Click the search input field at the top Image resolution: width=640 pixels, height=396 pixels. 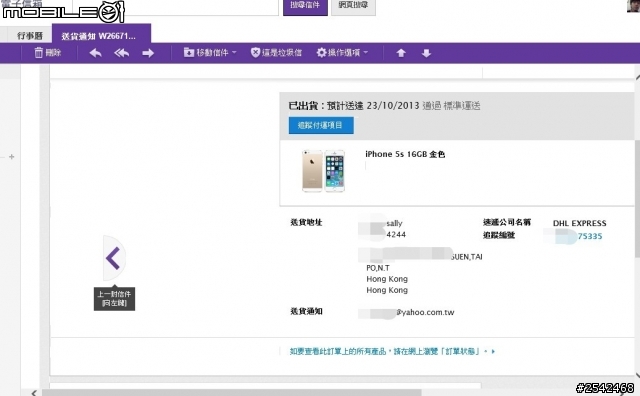click(x=176, y=7)
